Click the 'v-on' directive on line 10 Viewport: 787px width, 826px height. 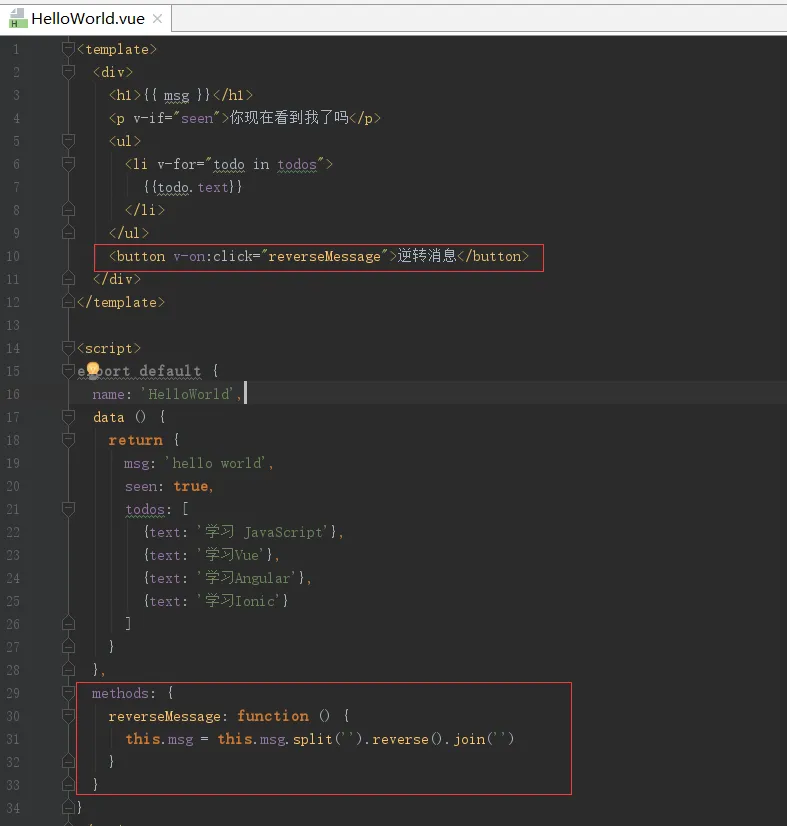point(190,256)
